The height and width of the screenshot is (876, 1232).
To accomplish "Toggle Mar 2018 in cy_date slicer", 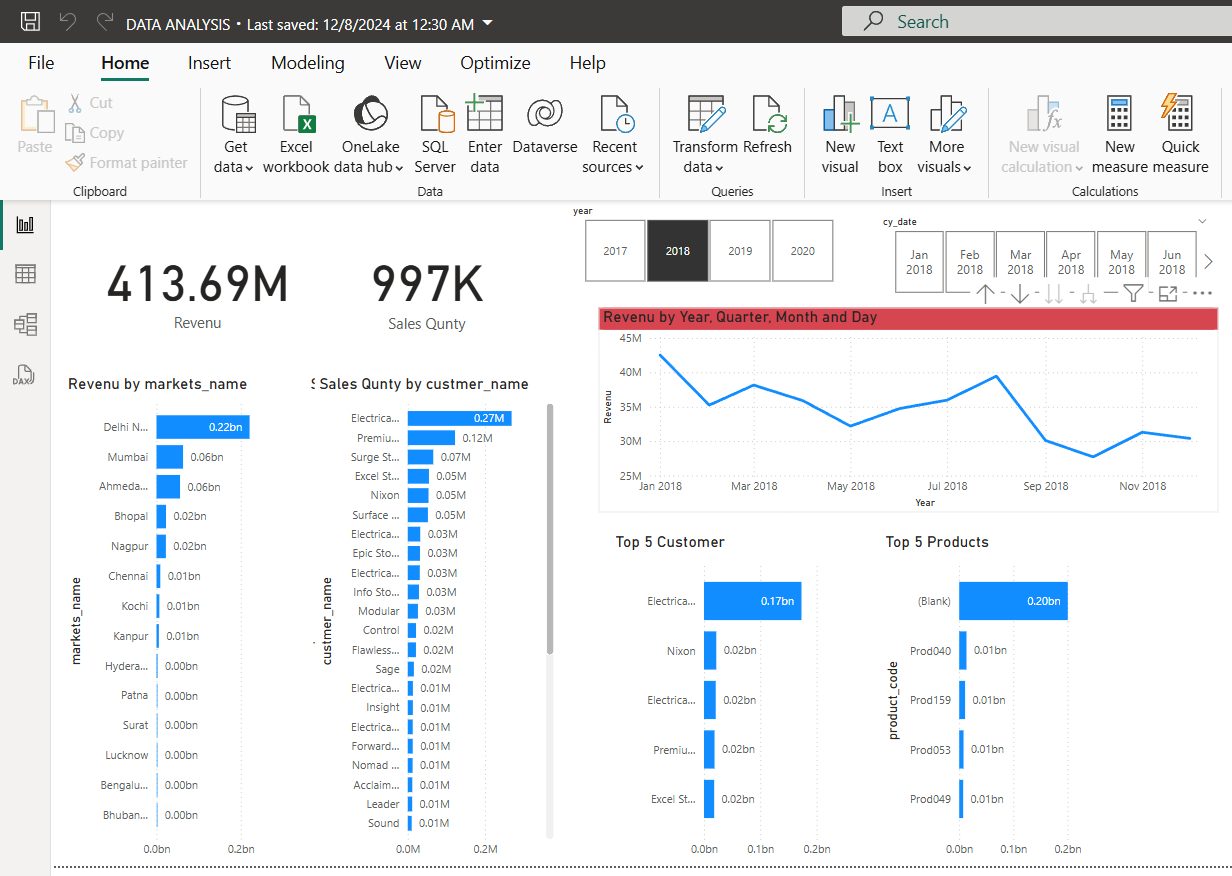I will coord(1020,262).
